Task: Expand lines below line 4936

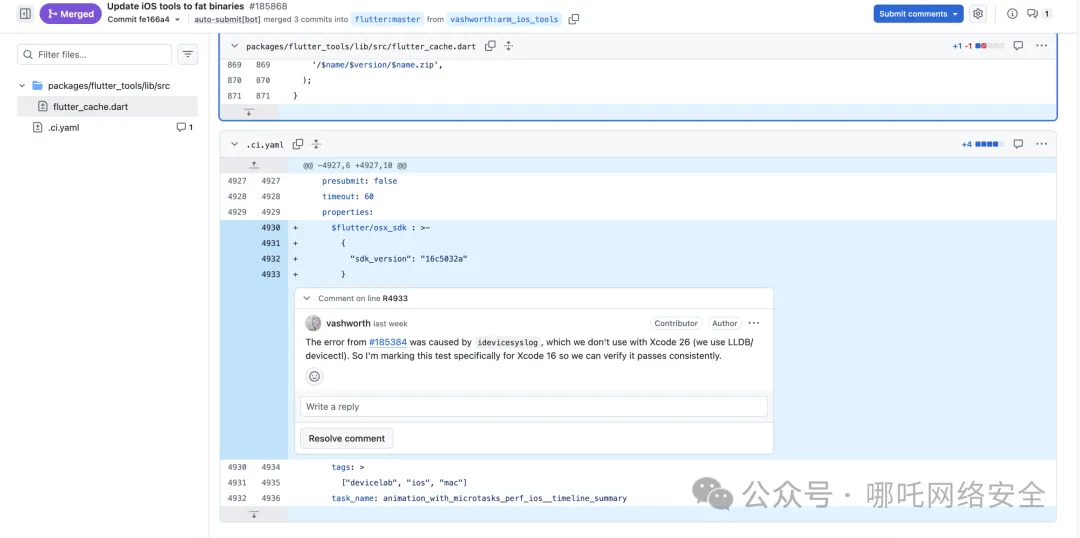Action: 254,515
